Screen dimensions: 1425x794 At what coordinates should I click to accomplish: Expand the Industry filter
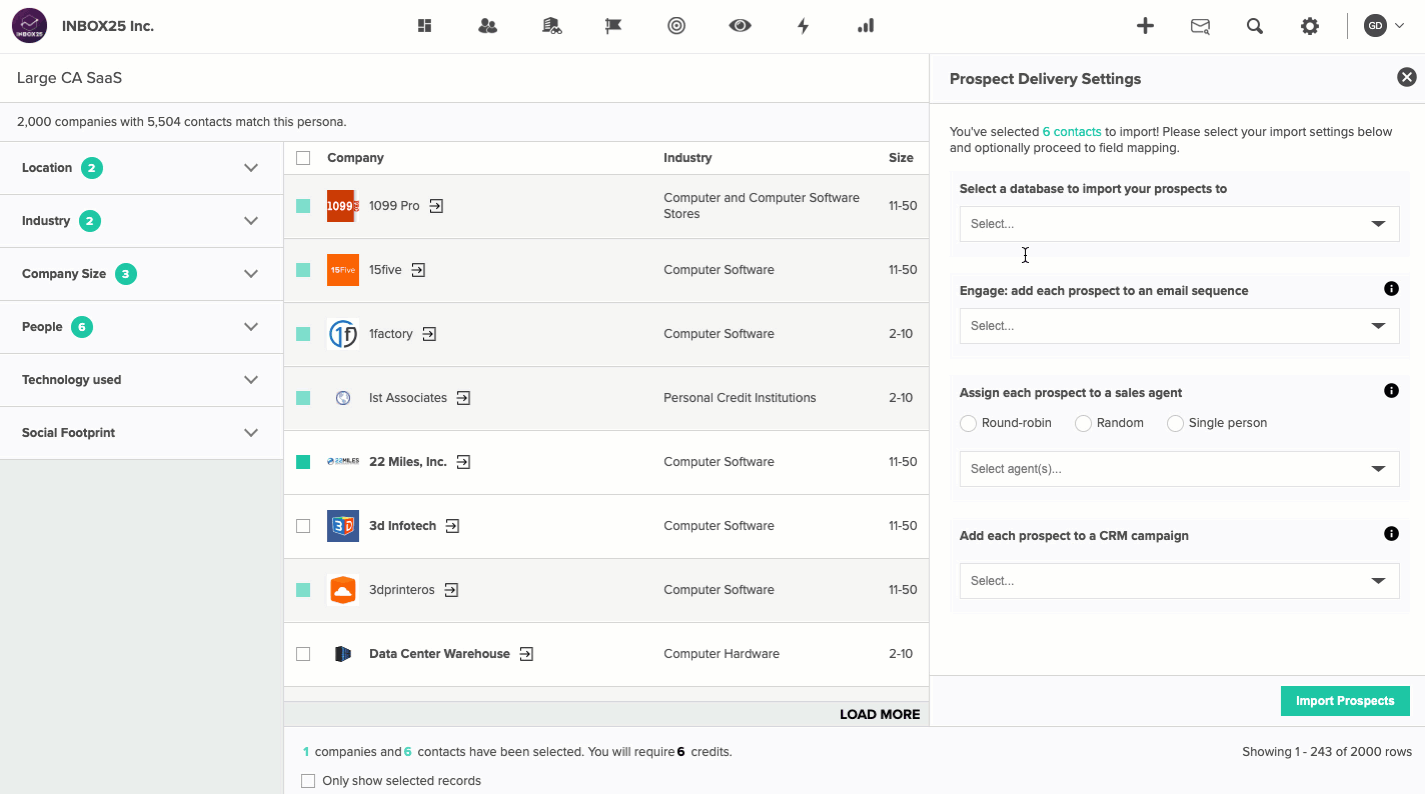click(x=142, y=221)
